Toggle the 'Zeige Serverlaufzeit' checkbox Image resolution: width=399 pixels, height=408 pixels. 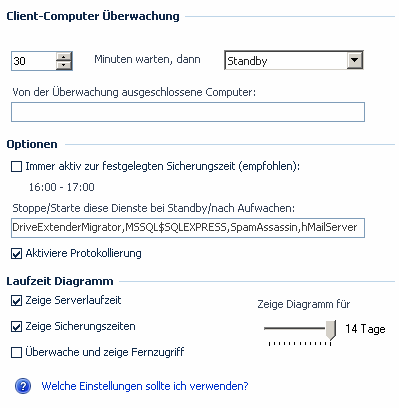16,301
